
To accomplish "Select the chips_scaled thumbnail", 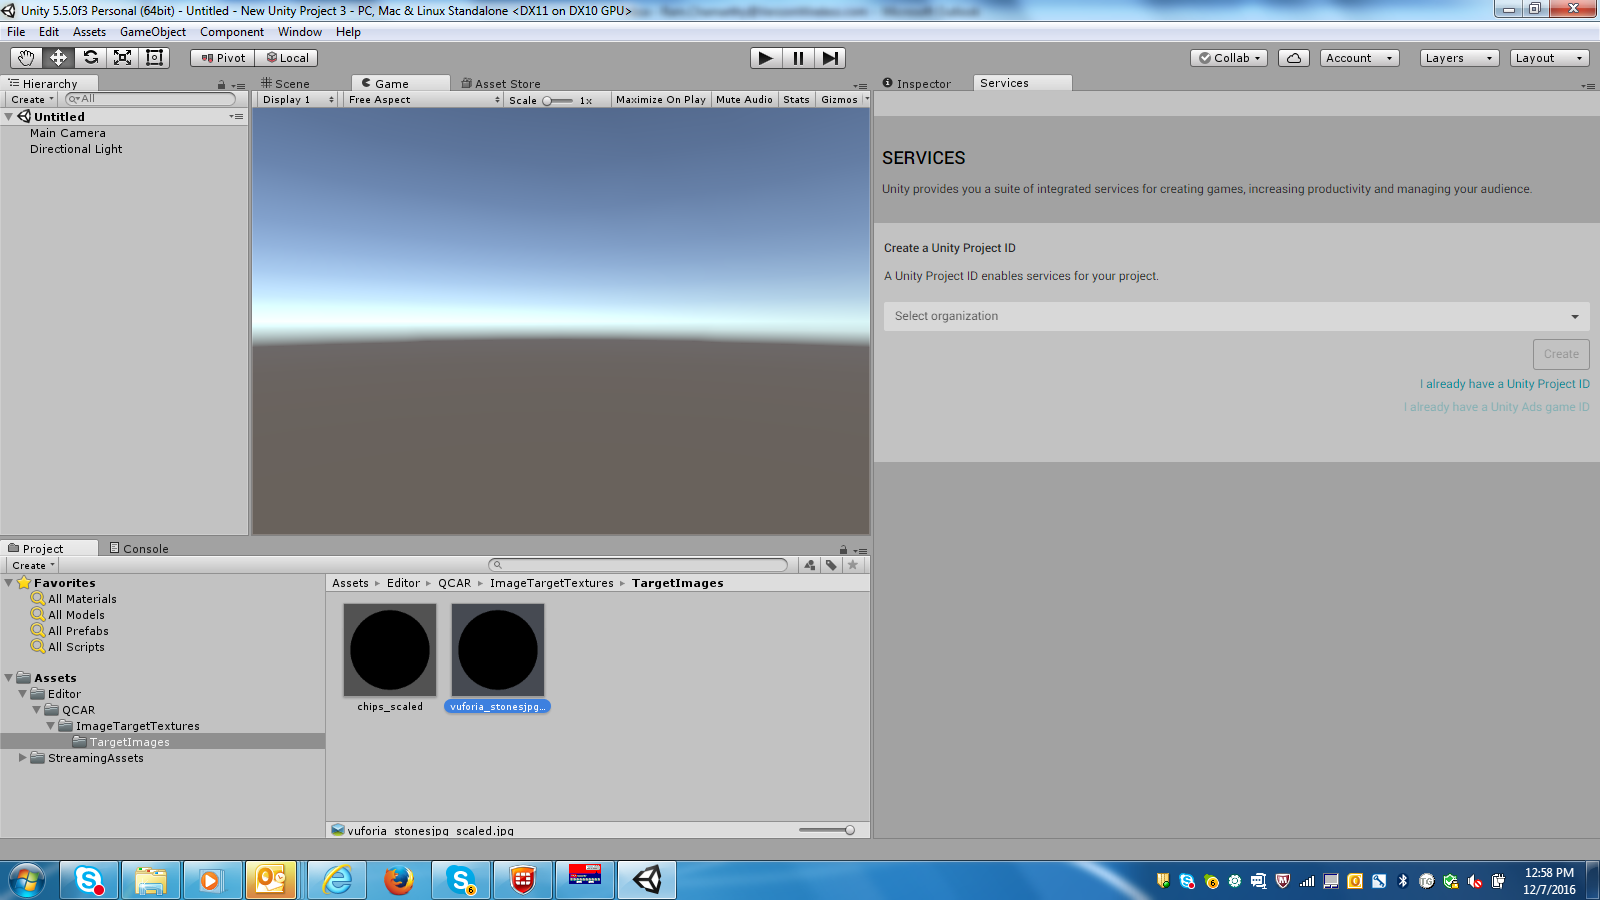I will [x=390, y=650].
